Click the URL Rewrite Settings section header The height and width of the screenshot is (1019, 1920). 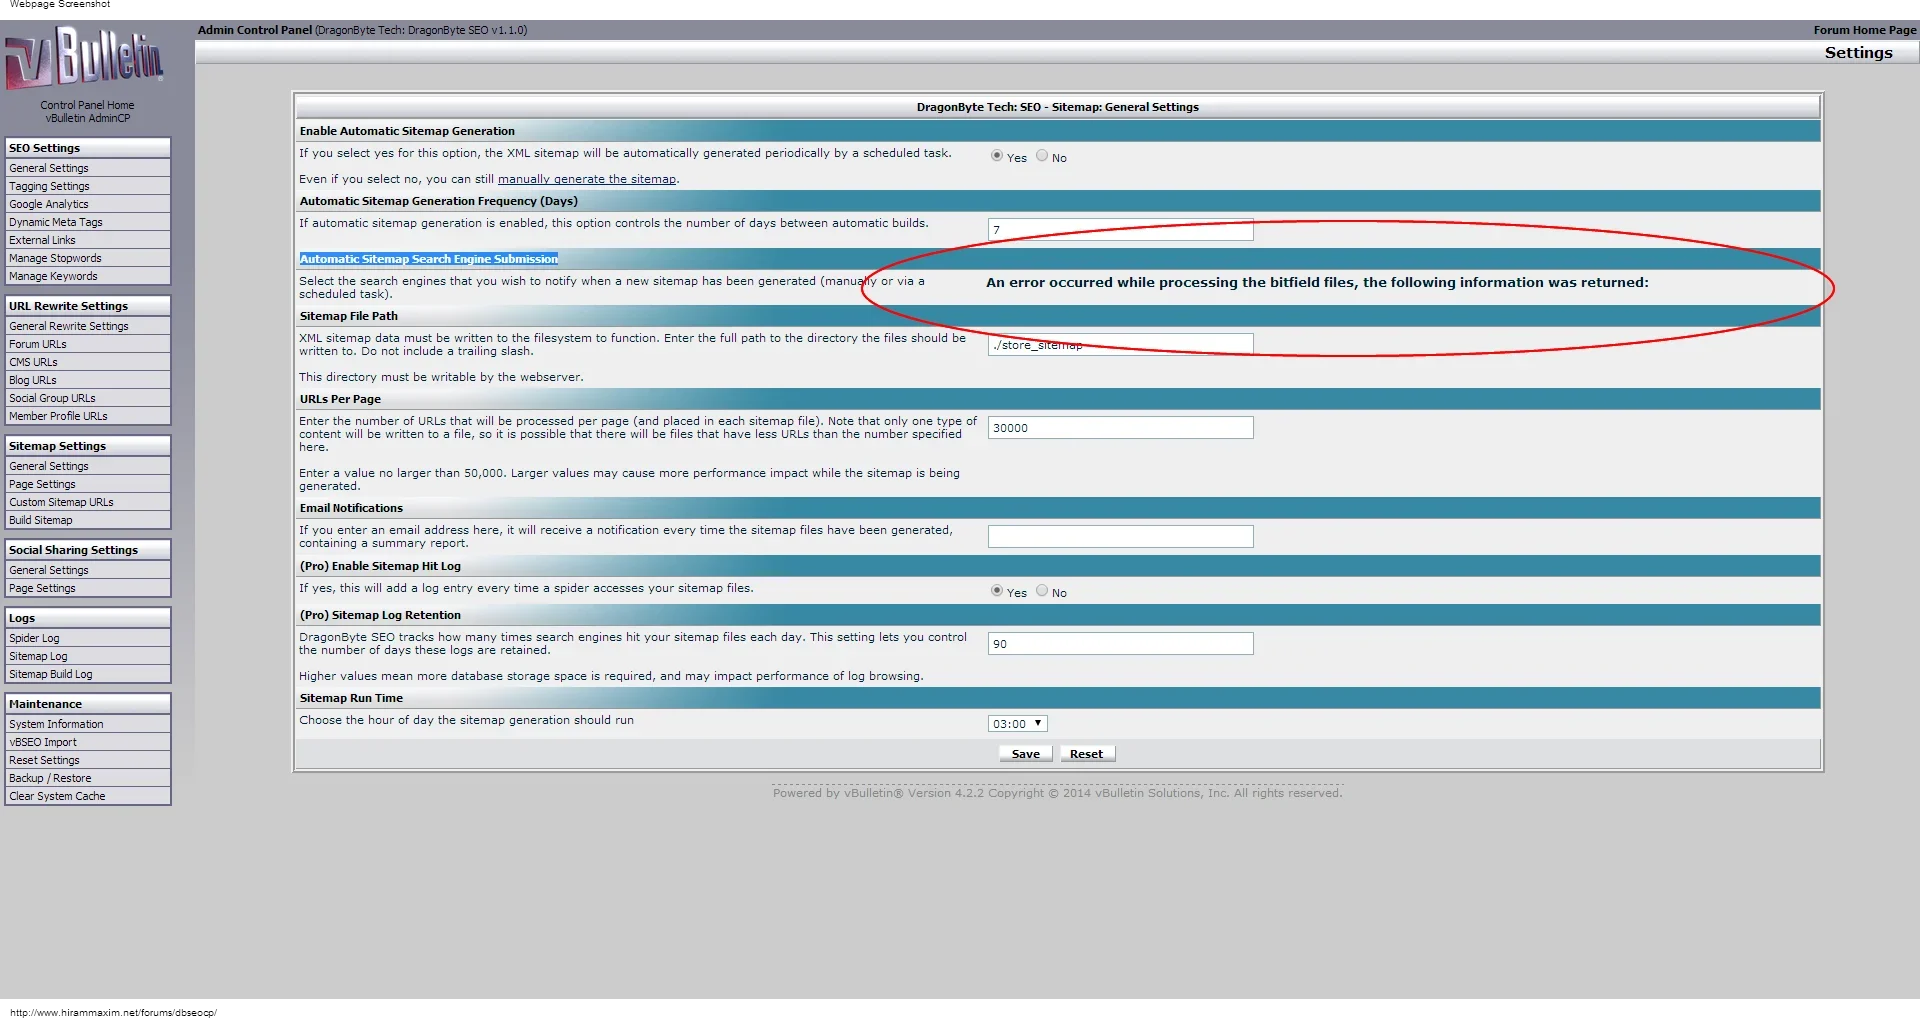[88, 306]
